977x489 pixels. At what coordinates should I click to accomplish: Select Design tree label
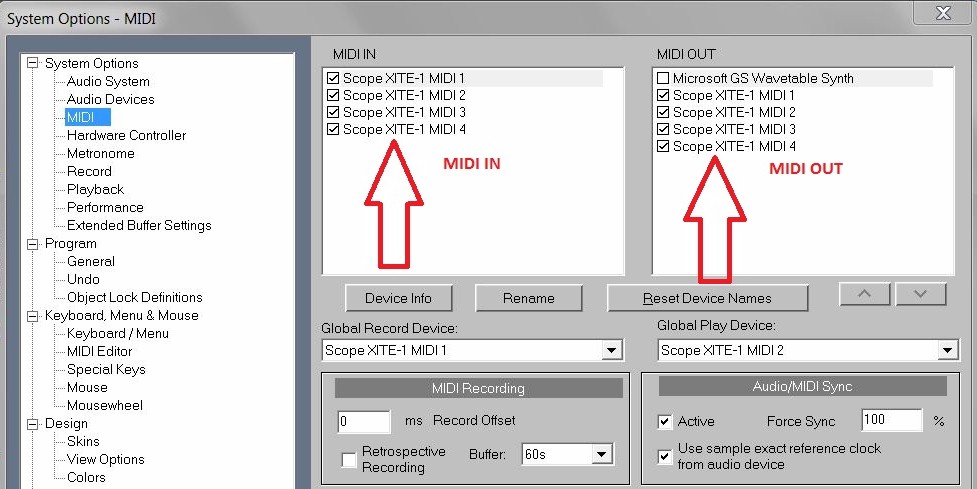[66, 424]
